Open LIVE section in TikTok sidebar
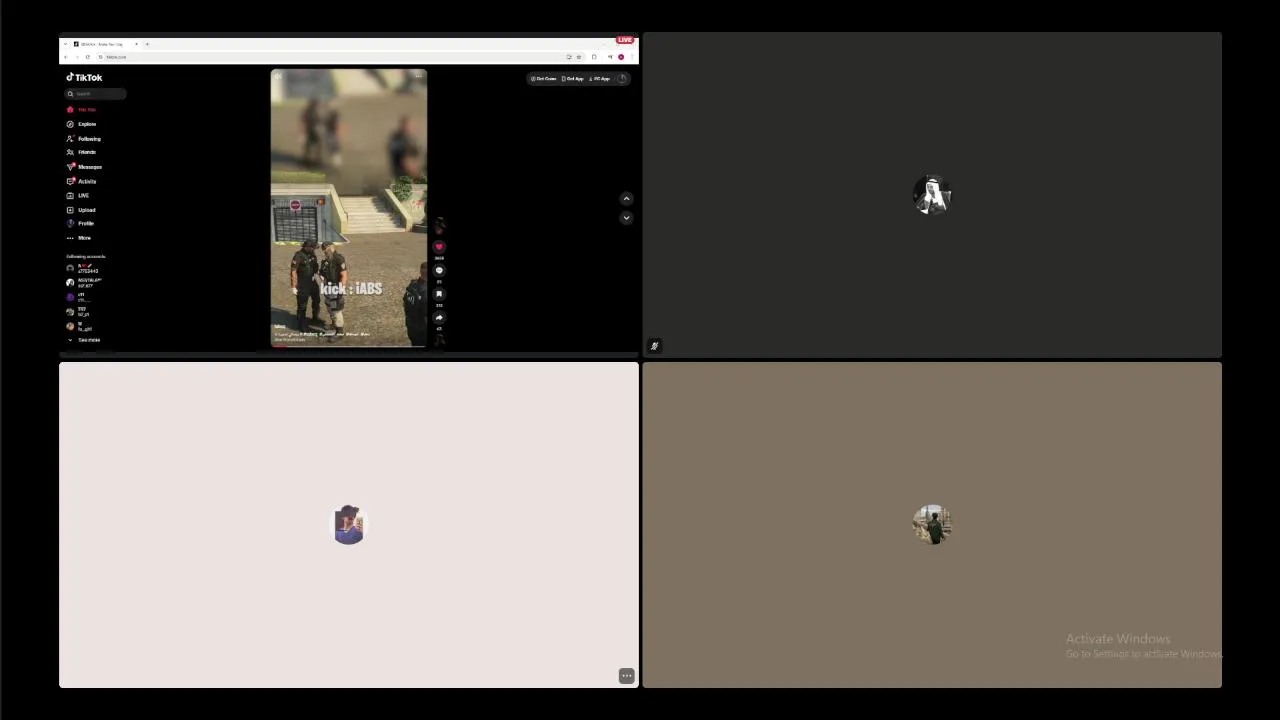Image resolution: width=1280 pixels, height=720 pixels. tap(78, 195)
